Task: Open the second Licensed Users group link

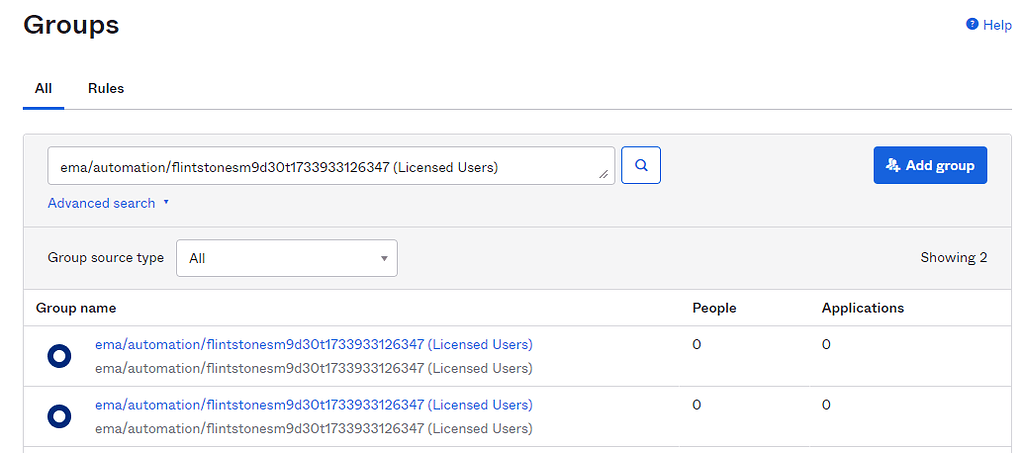Action: pos(313,405)
